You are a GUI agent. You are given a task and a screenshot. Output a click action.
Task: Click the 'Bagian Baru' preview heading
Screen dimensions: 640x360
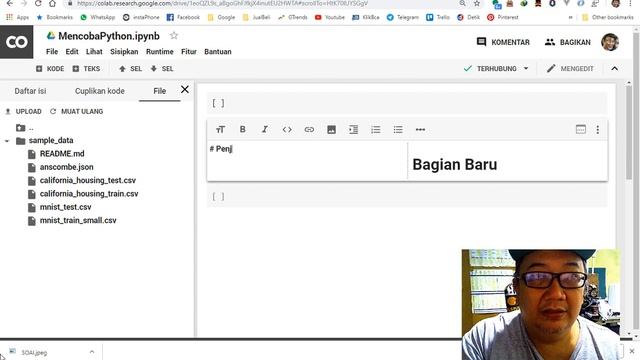pyautogui.click(x=455, y=164)
